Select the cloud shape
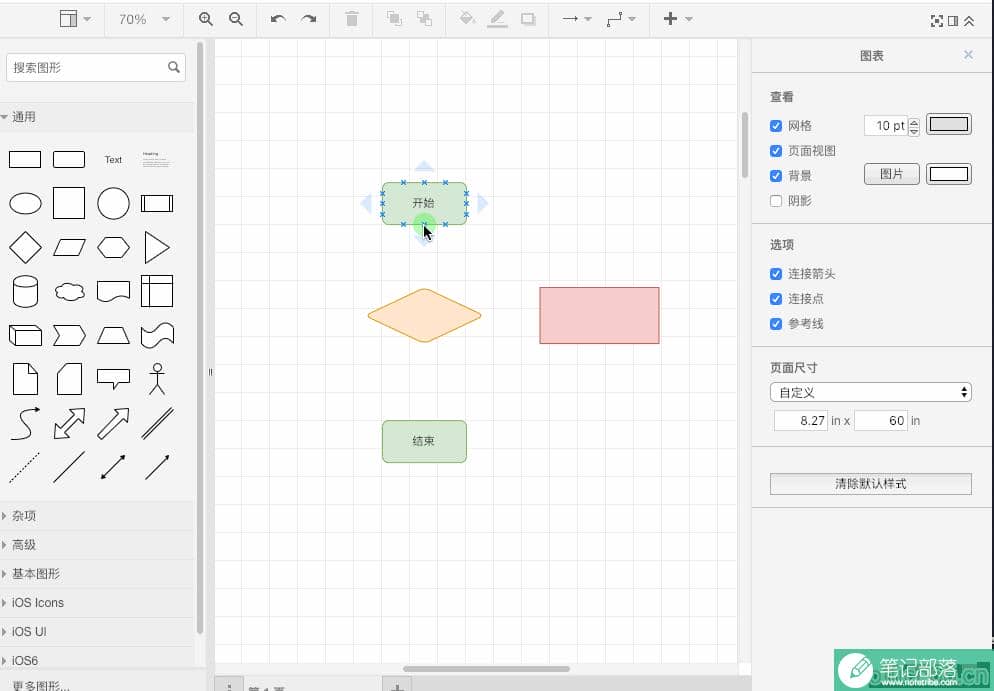Viewport: 994px width, 691px height. (70, 292)
